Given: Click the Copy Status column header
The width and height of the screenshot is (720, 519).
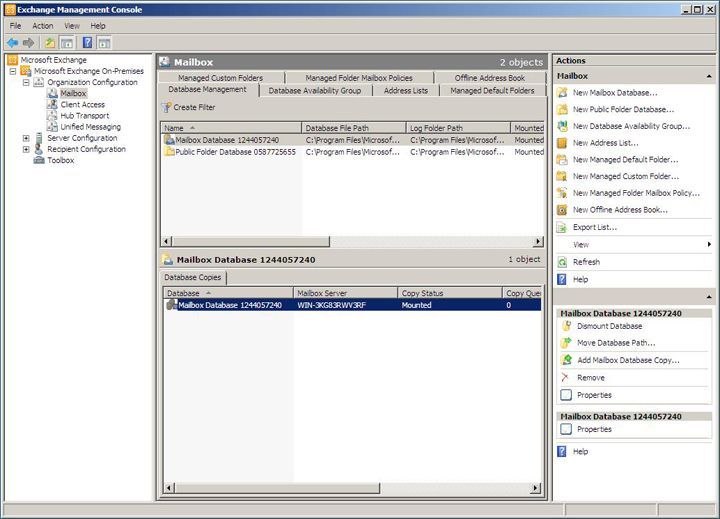Looking at the screenshot, I should point(450,293).
